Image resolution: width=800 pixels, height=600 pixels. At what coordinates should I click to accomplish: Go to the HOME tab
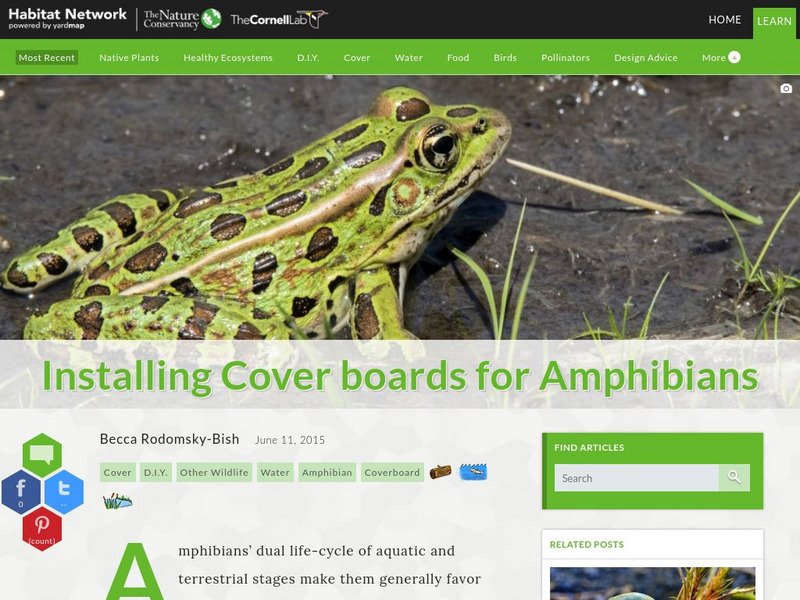coord(724,19)
